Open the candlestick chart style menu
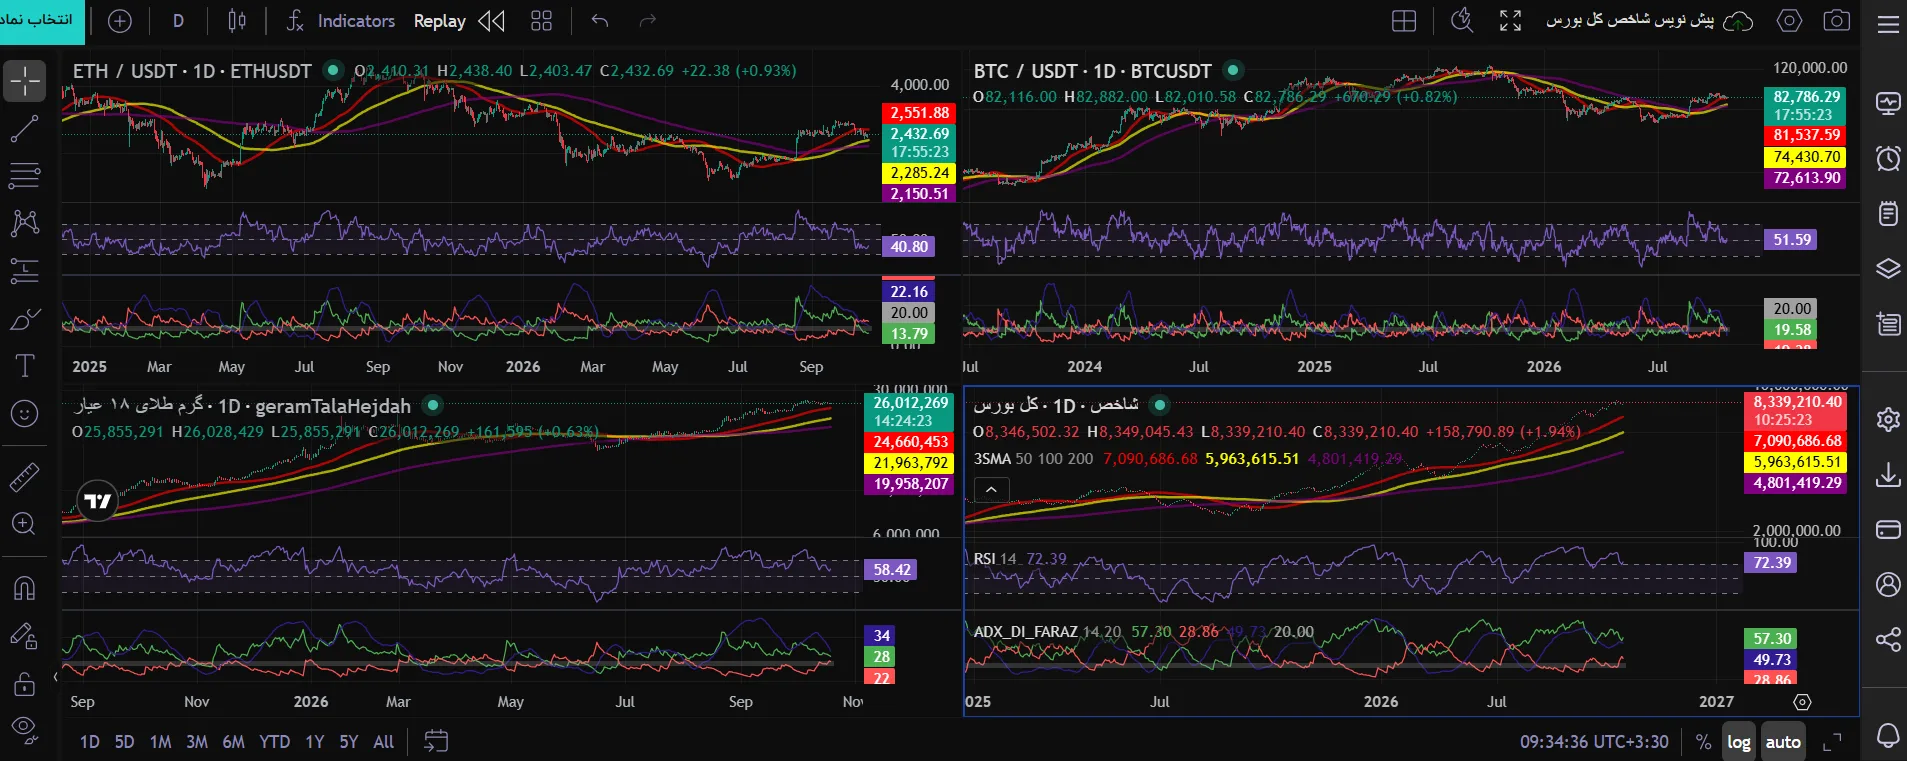Viewport: 1907px width, 761px height. (237, 21)
